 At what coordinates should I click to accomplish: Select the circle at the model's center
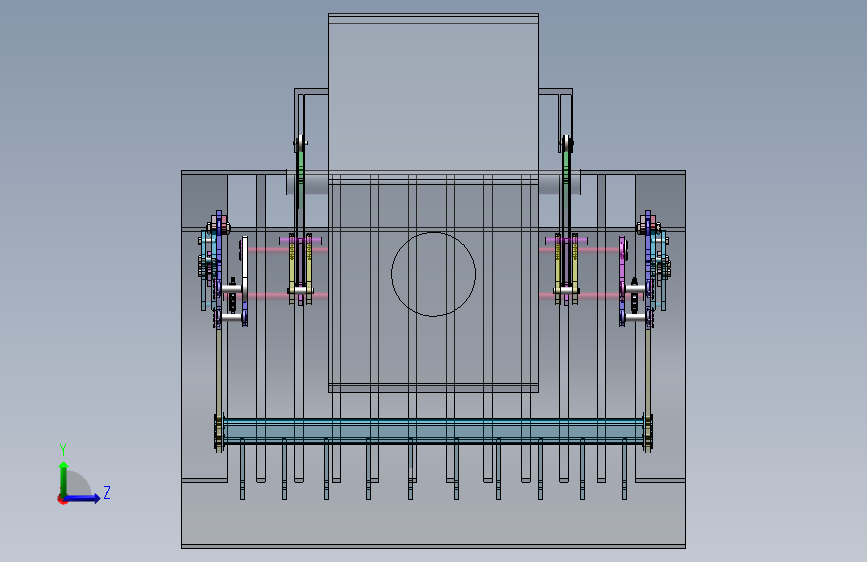434,274
